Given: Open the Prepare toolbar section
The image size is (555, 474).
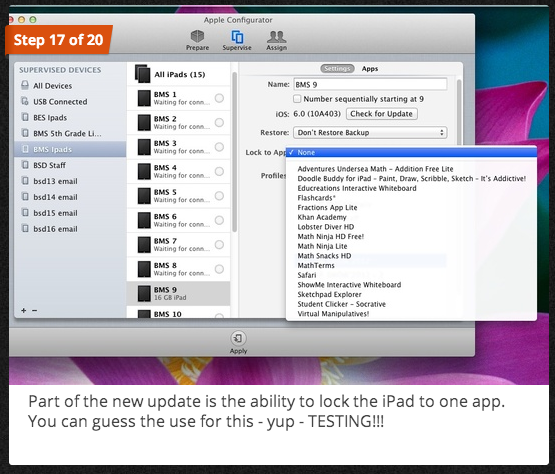Looking at the screenshot, I should click(x=197, y=40).
